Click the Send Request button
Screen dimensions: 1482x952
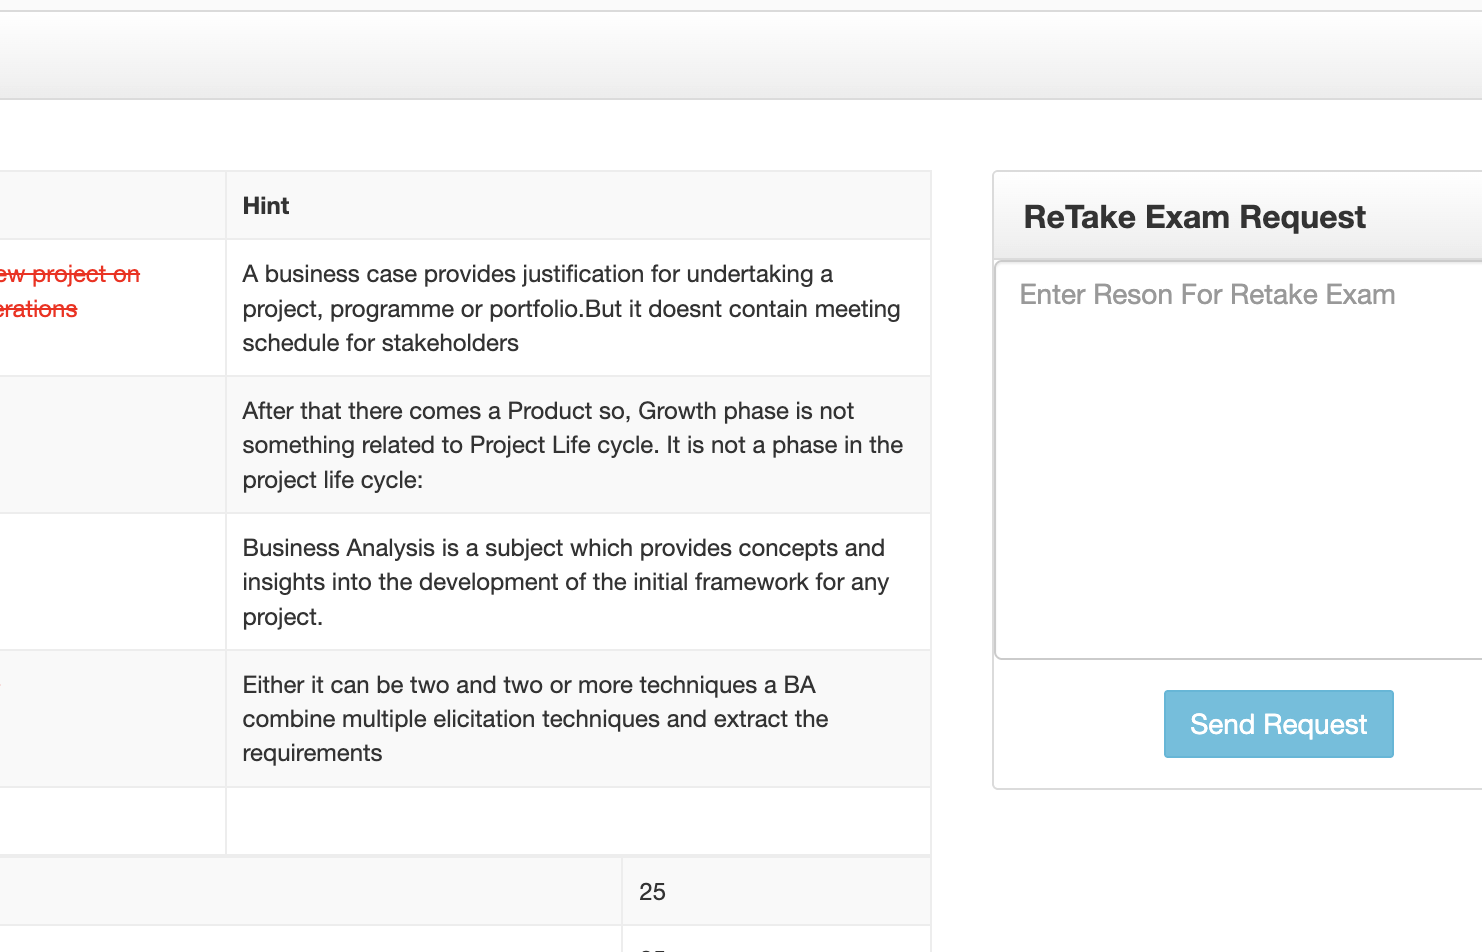click(1278, 724)
